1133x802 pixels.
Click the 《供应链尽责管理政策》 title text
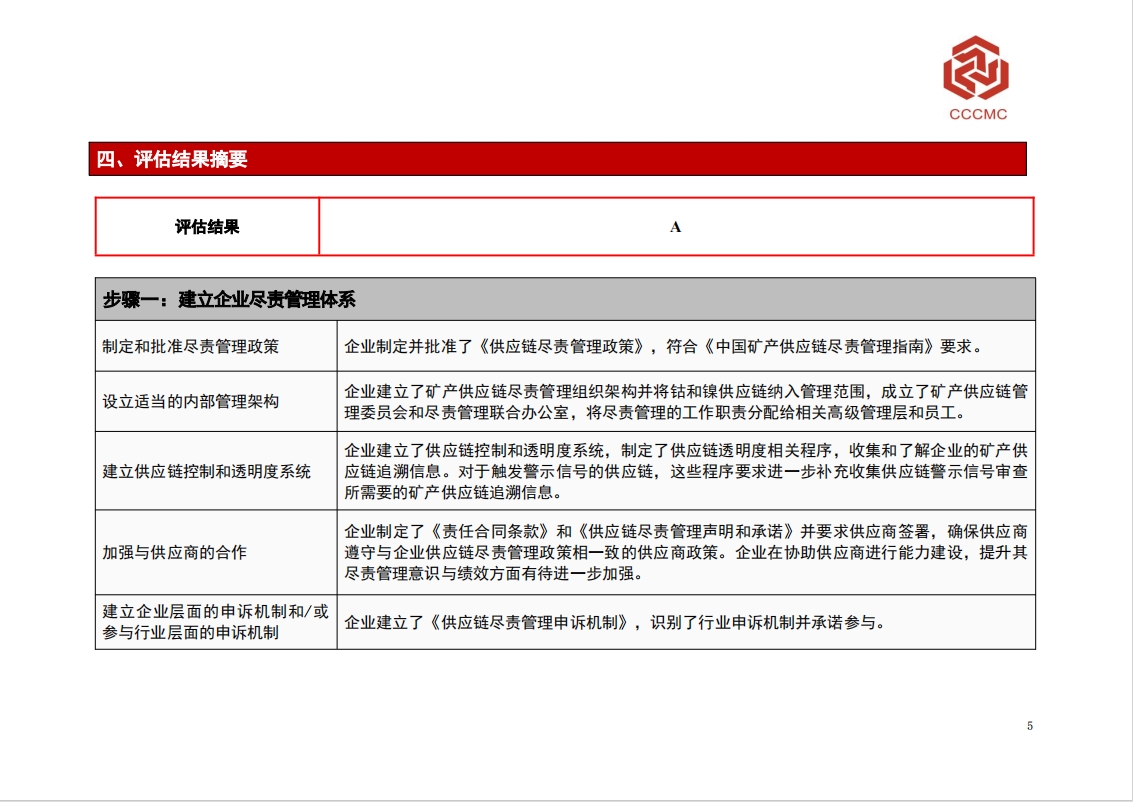tap(561, 347)
